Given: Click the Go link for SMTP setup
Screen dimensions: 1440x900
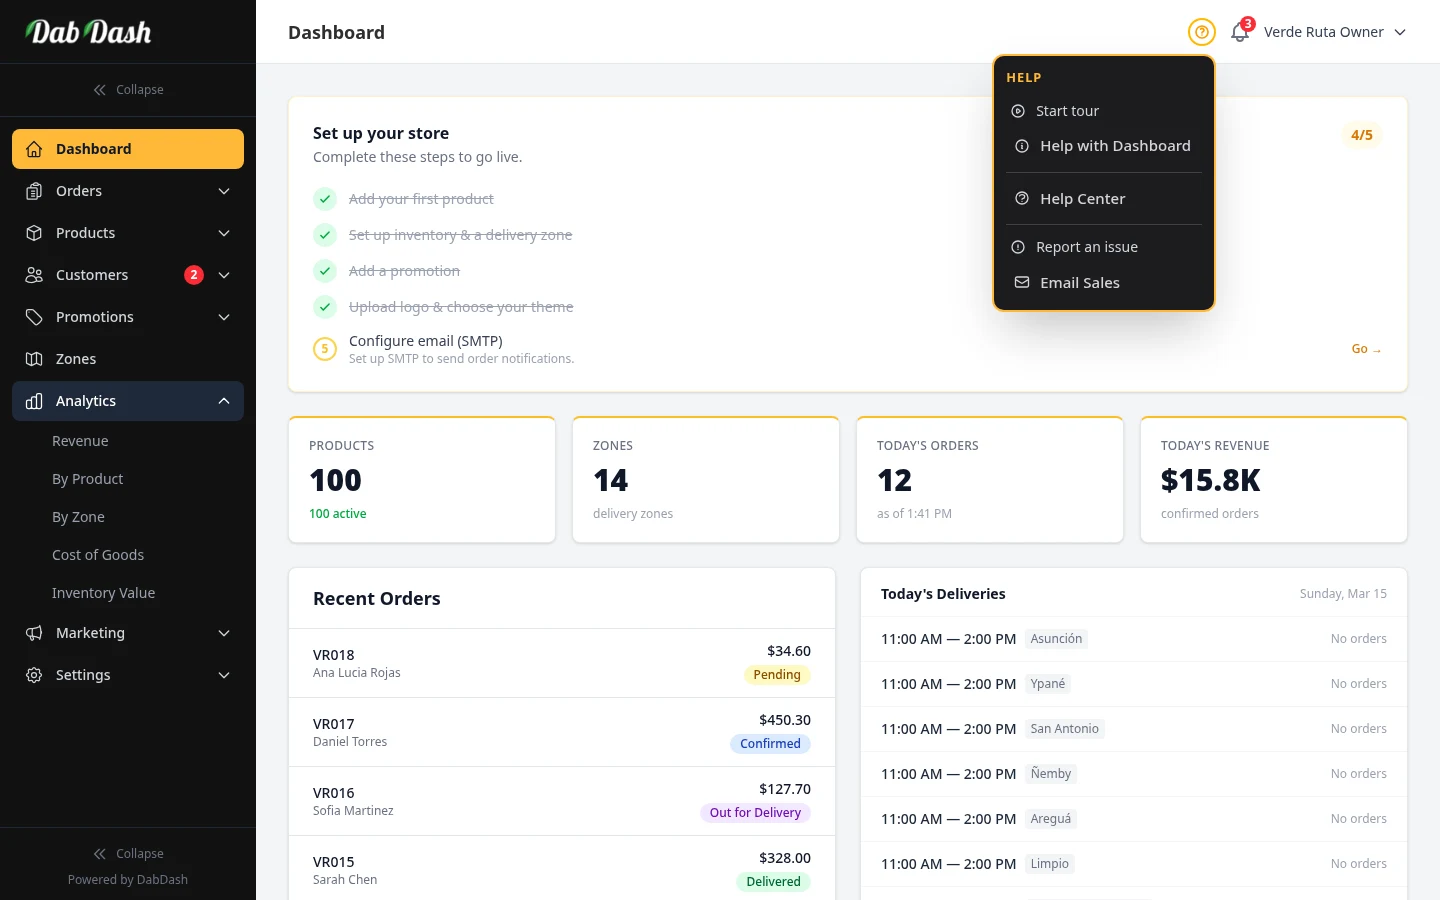Looking at the screenshot, I should tap(1365, 349).
